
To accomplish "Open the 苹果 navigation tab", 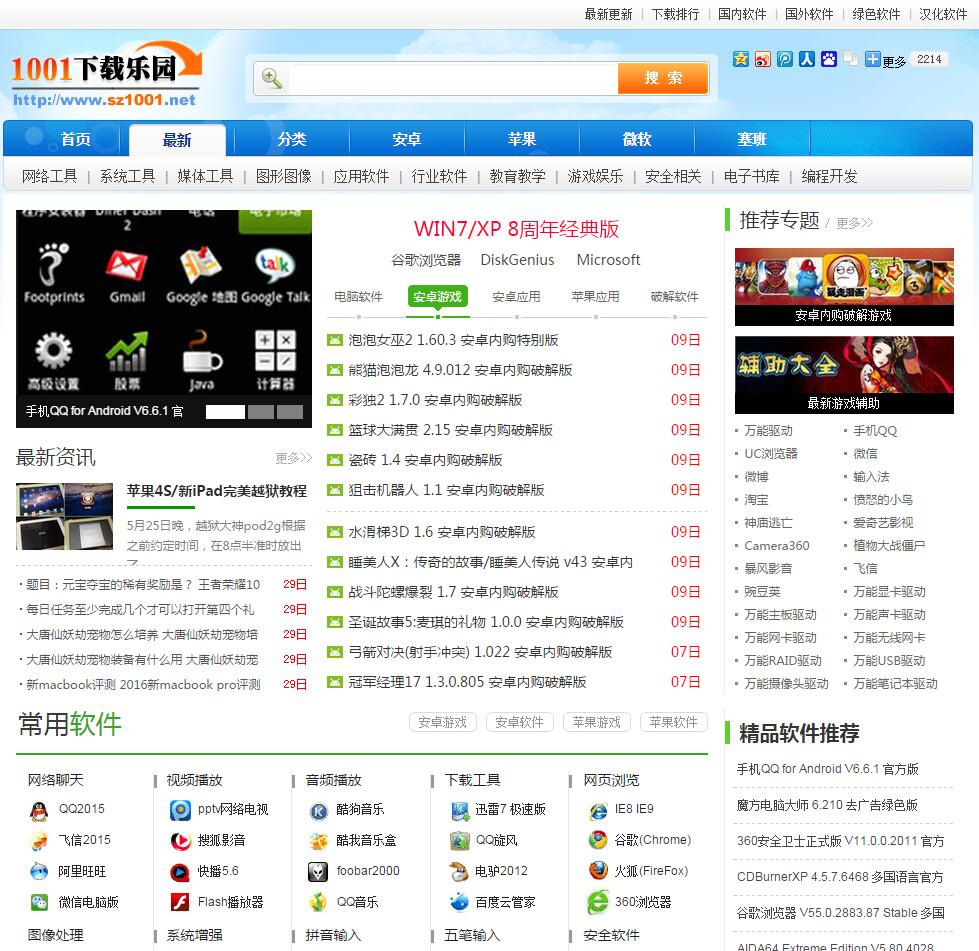I will [x=521, y=139].
